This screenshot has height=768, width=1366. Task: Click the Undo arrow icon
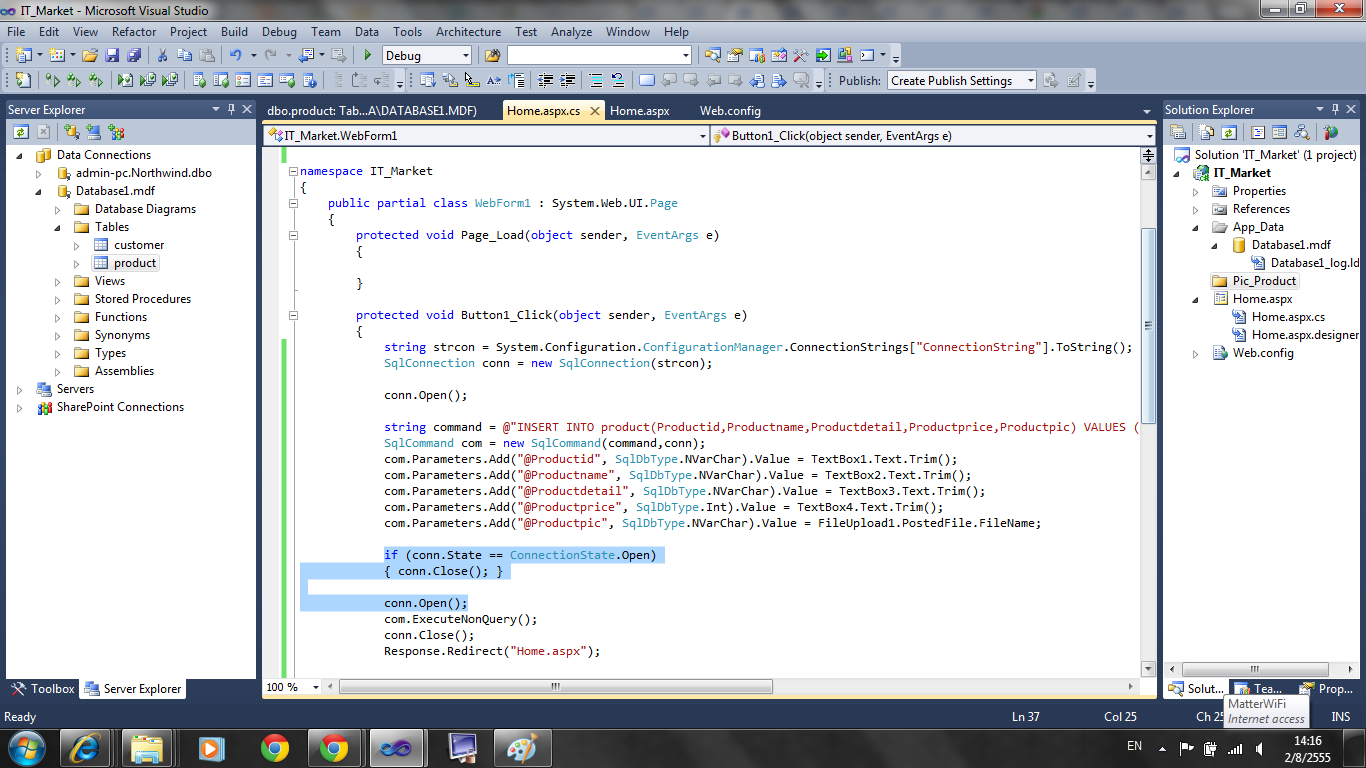(236, 55)
